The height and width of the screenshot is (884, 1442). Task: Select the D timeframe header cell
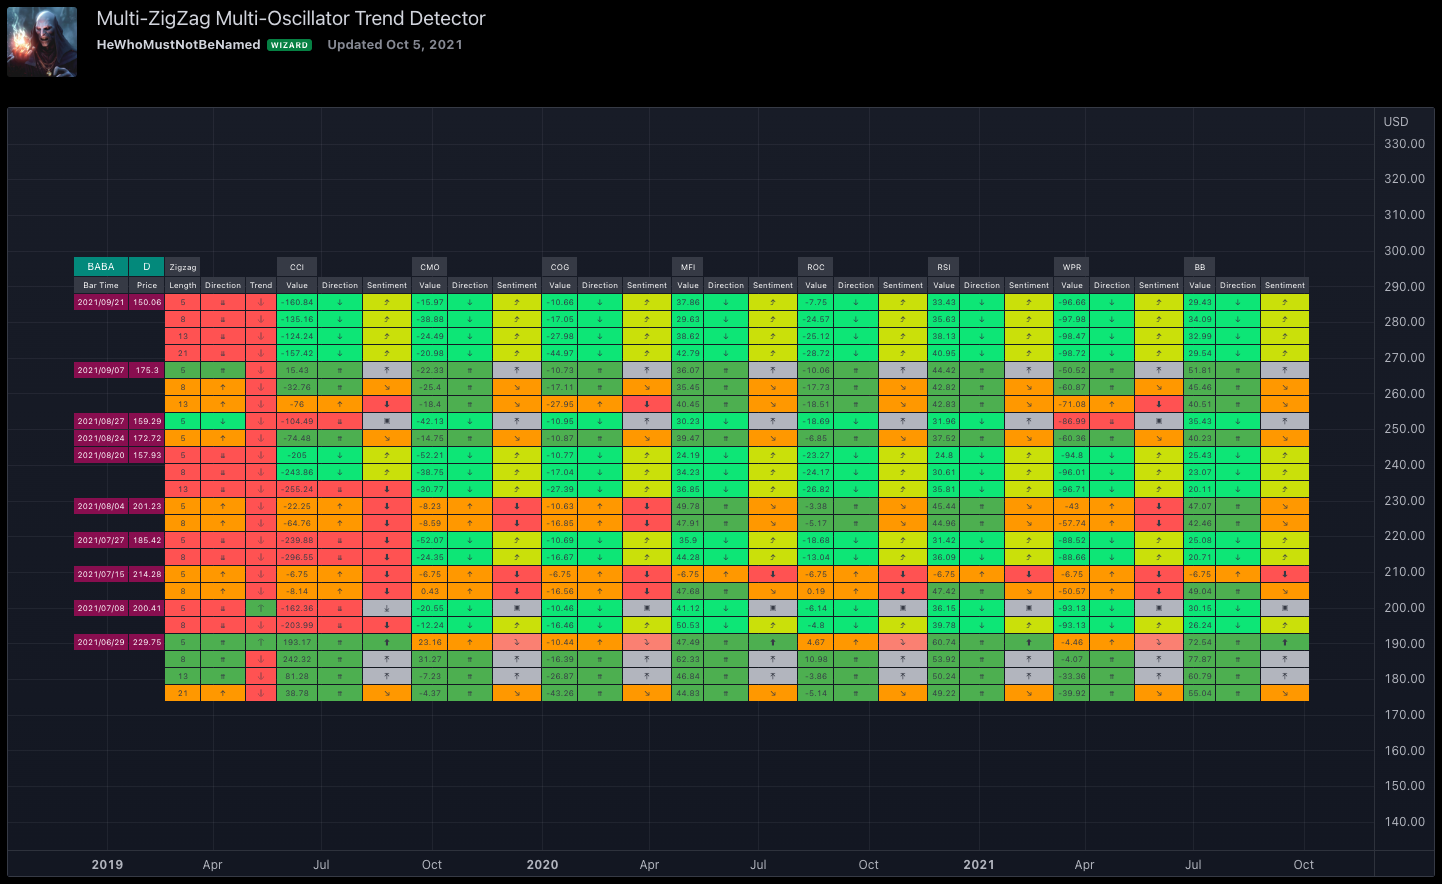point(147,267)
